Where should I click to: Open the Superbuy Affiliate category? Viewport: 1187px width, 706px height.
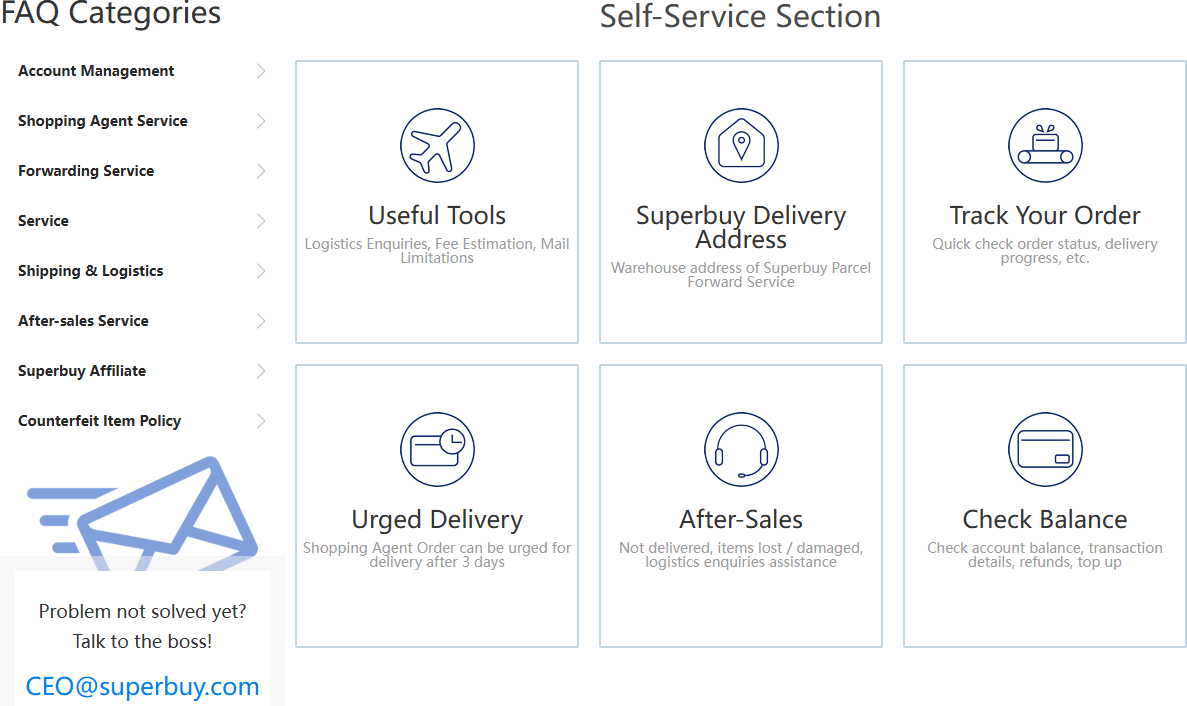point(82,371)
